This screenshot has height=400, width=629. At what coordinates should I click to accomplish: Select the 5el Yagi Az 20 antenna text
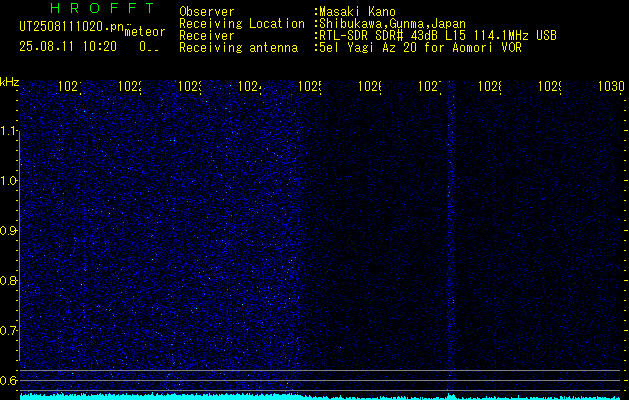click(420, 48)
